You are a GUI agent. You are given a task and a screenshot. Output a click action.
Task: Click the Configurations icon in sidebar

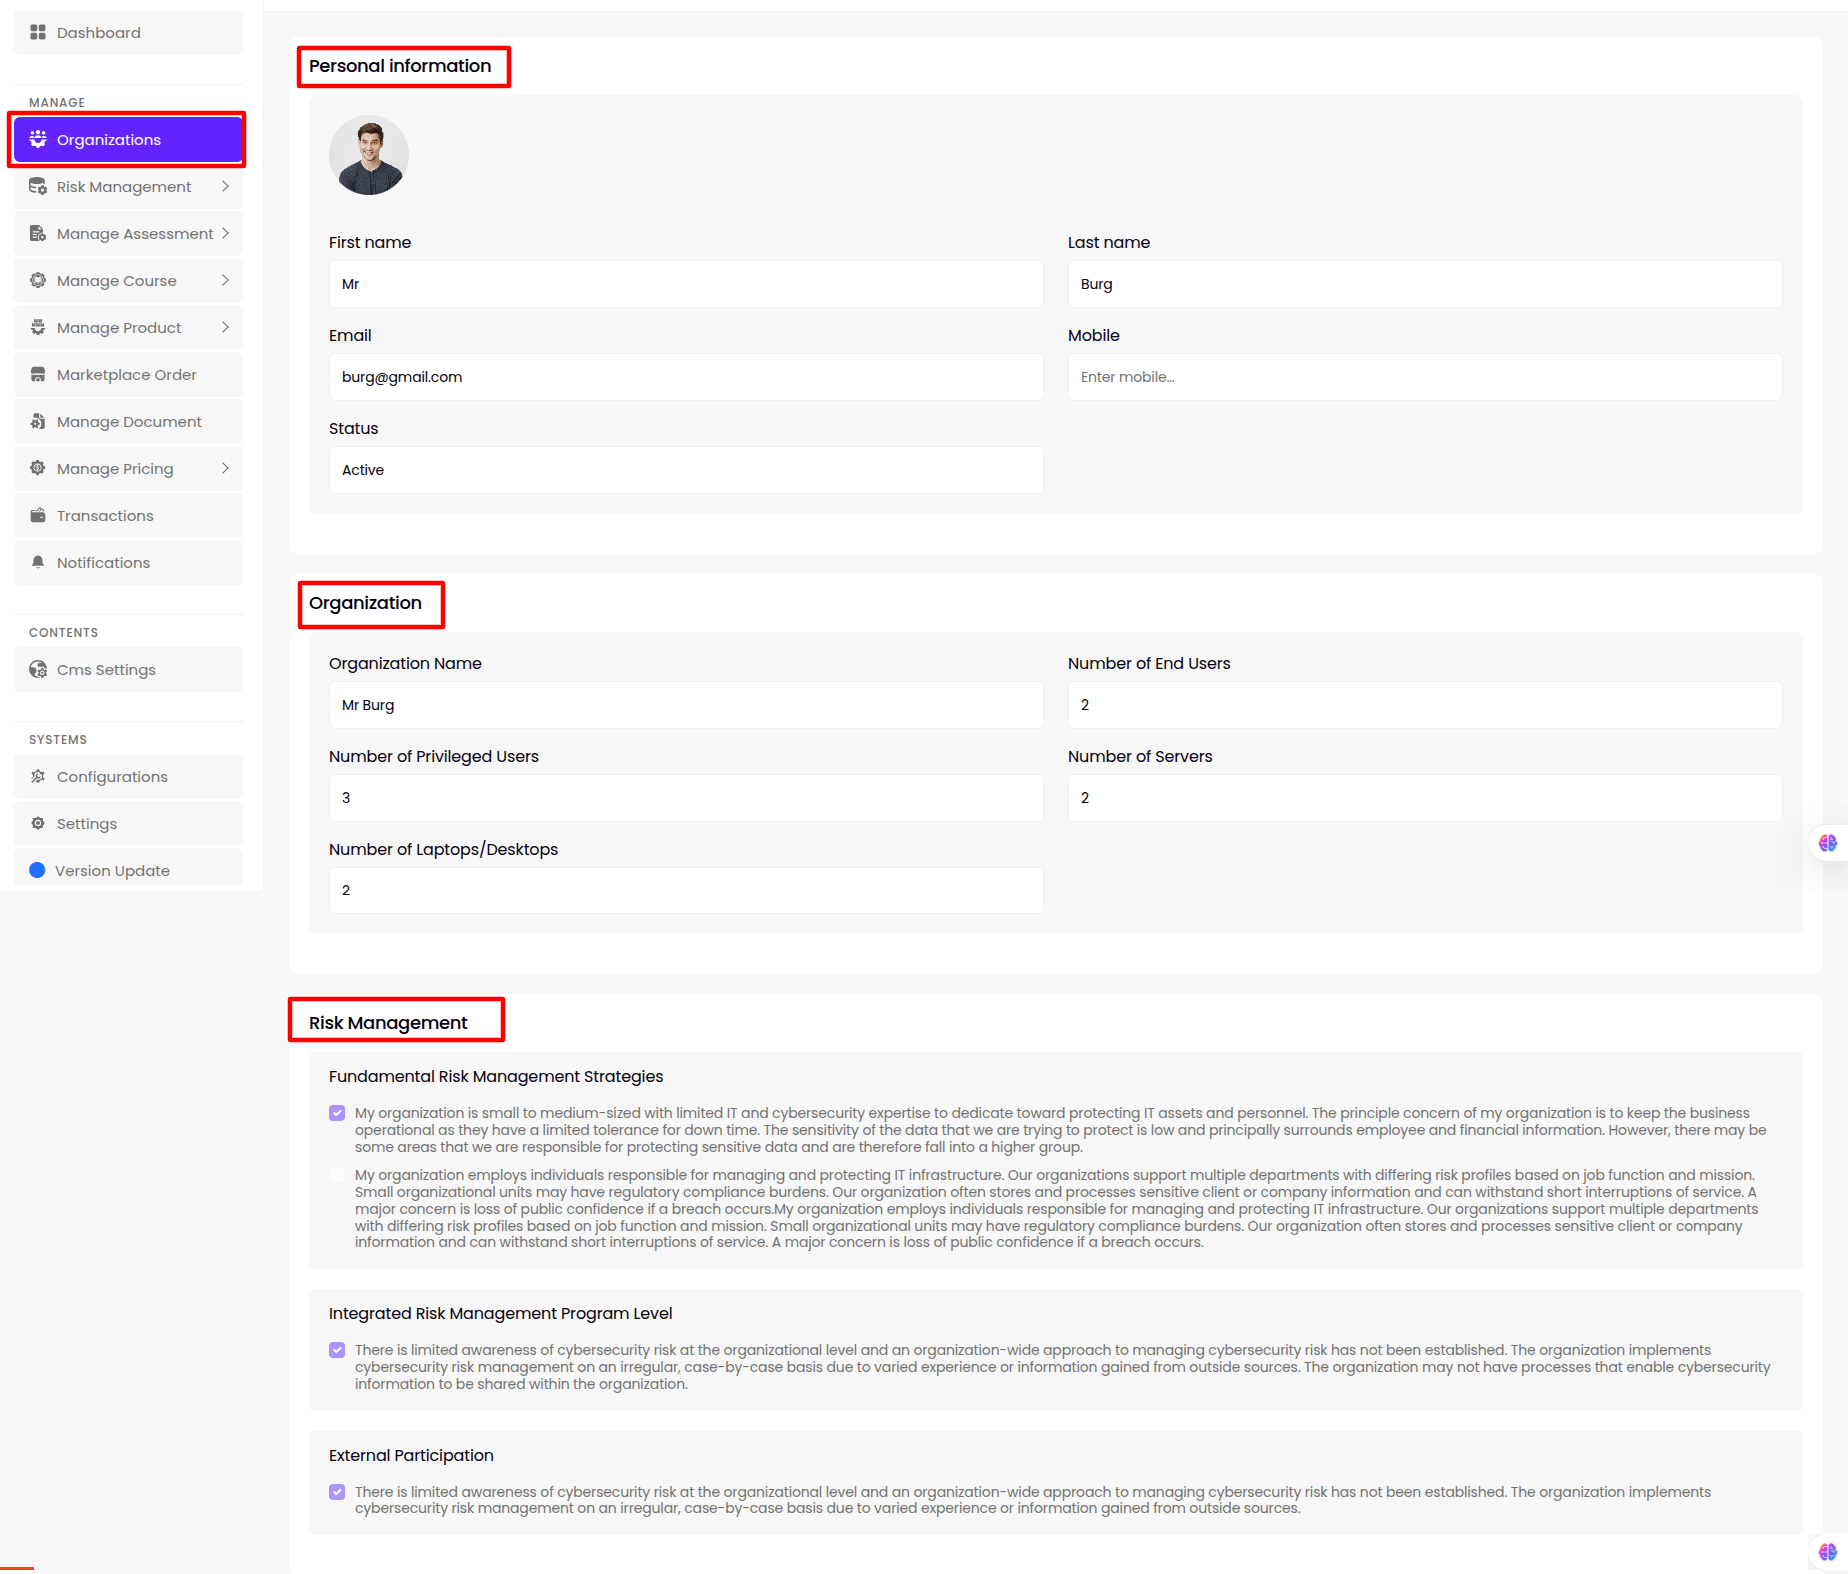tap(38, 777)
